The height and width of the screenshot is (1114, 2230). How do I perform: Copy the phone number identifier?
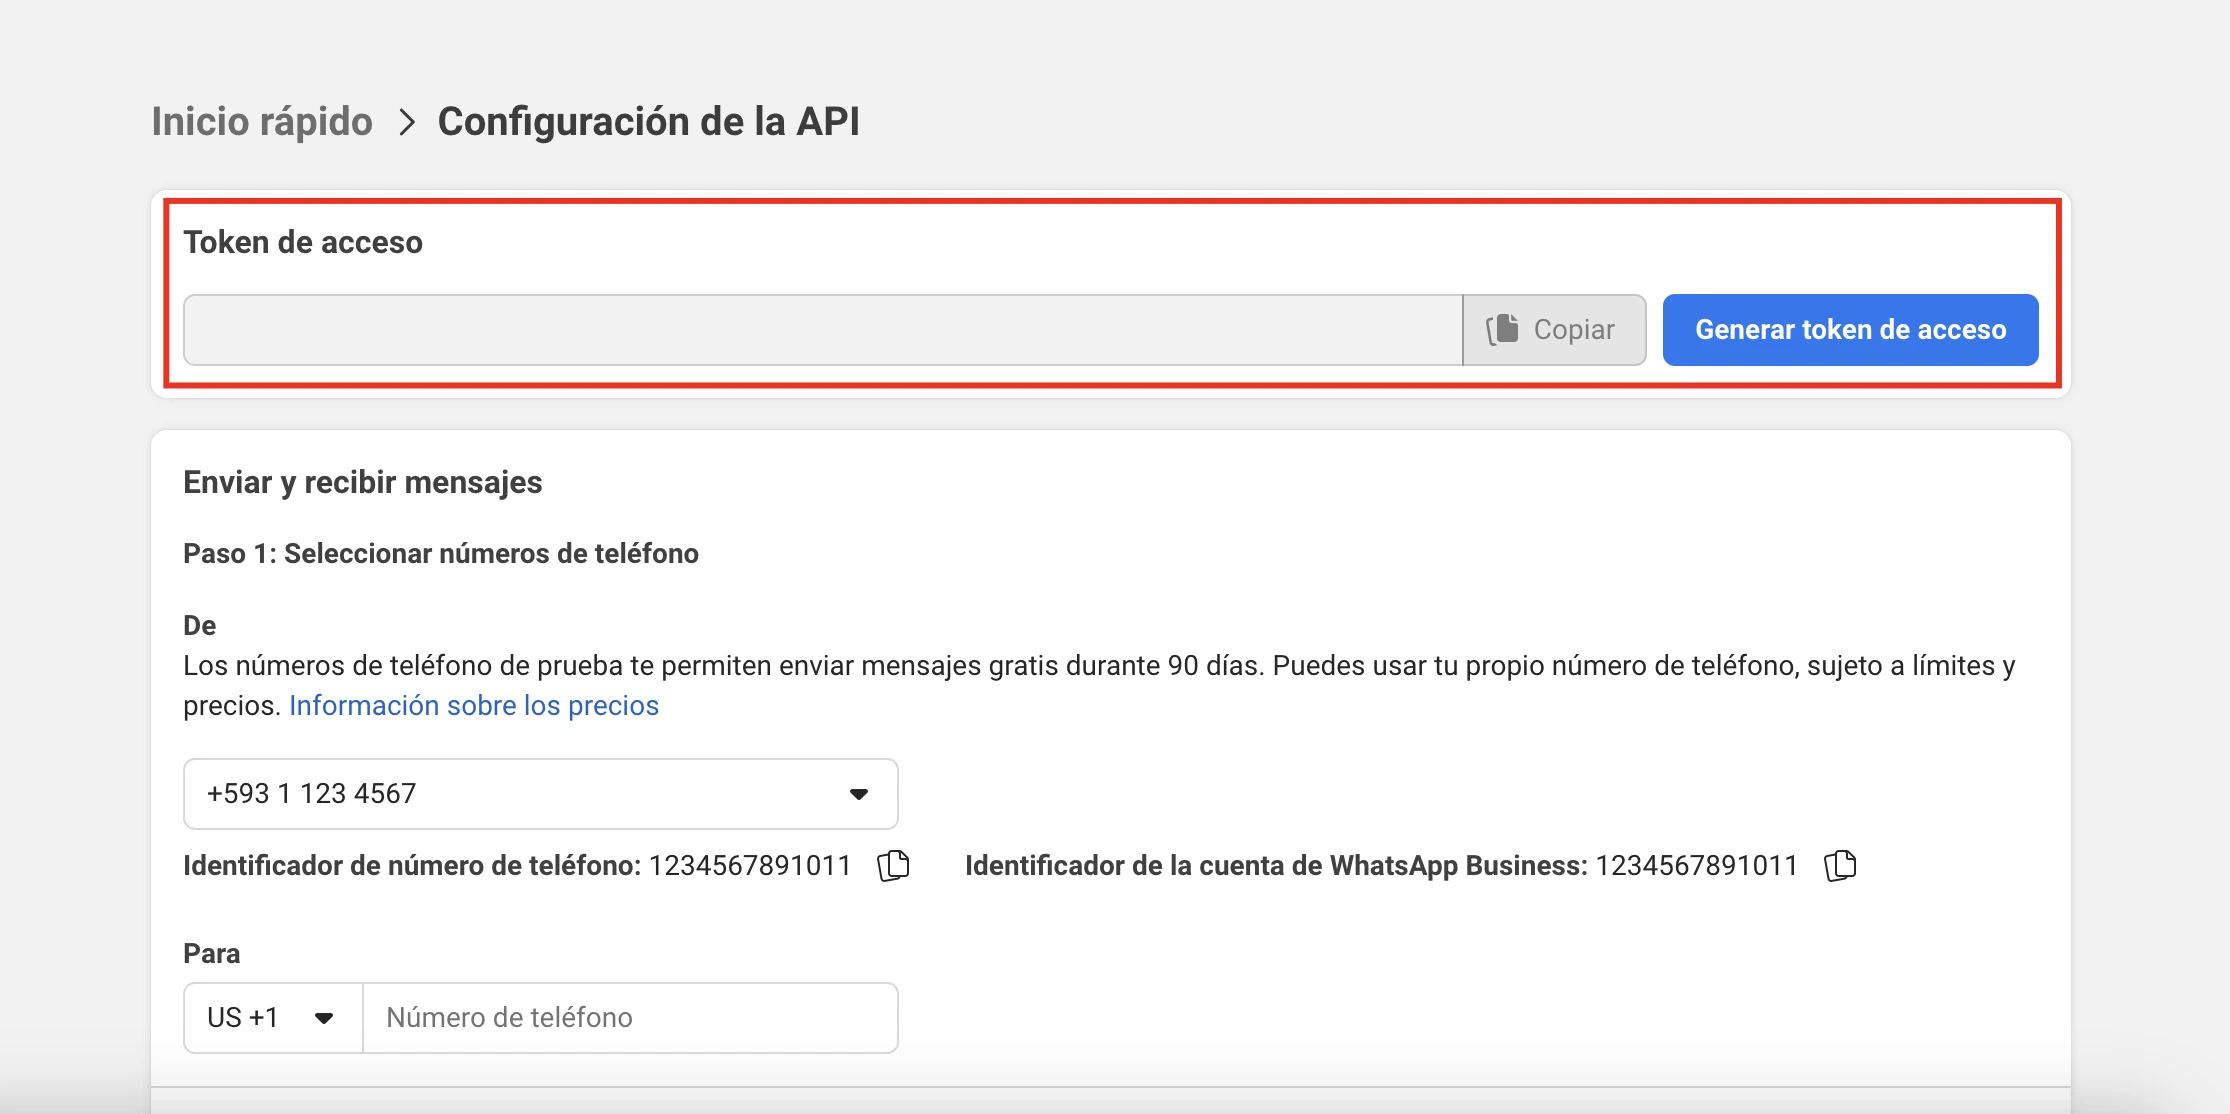click(x=893, y=865)
